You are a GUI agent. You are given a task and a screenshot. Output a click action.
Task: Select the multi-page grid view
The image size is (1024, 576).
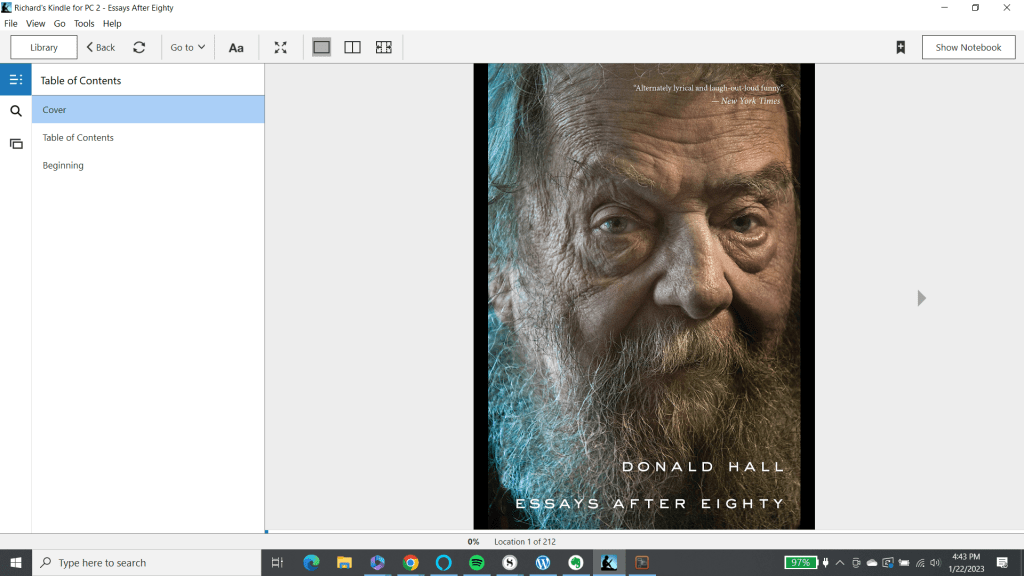tap(383, 47)
